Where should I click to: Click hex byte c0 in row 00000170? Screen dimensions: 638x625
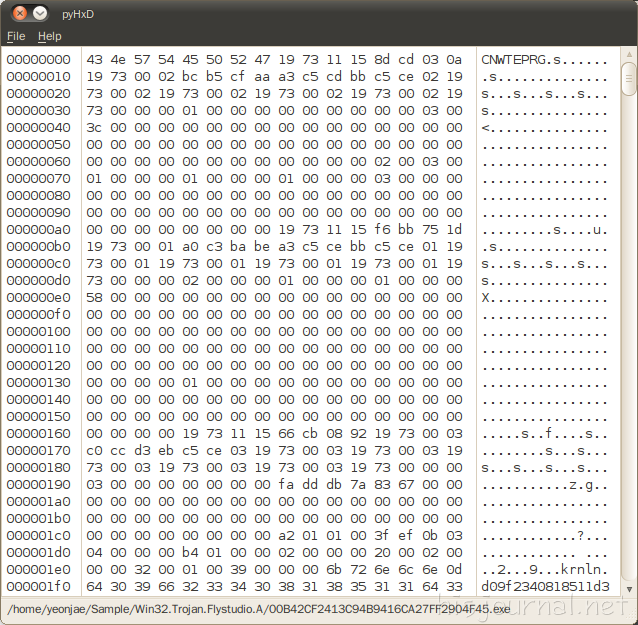click(94, 450)
